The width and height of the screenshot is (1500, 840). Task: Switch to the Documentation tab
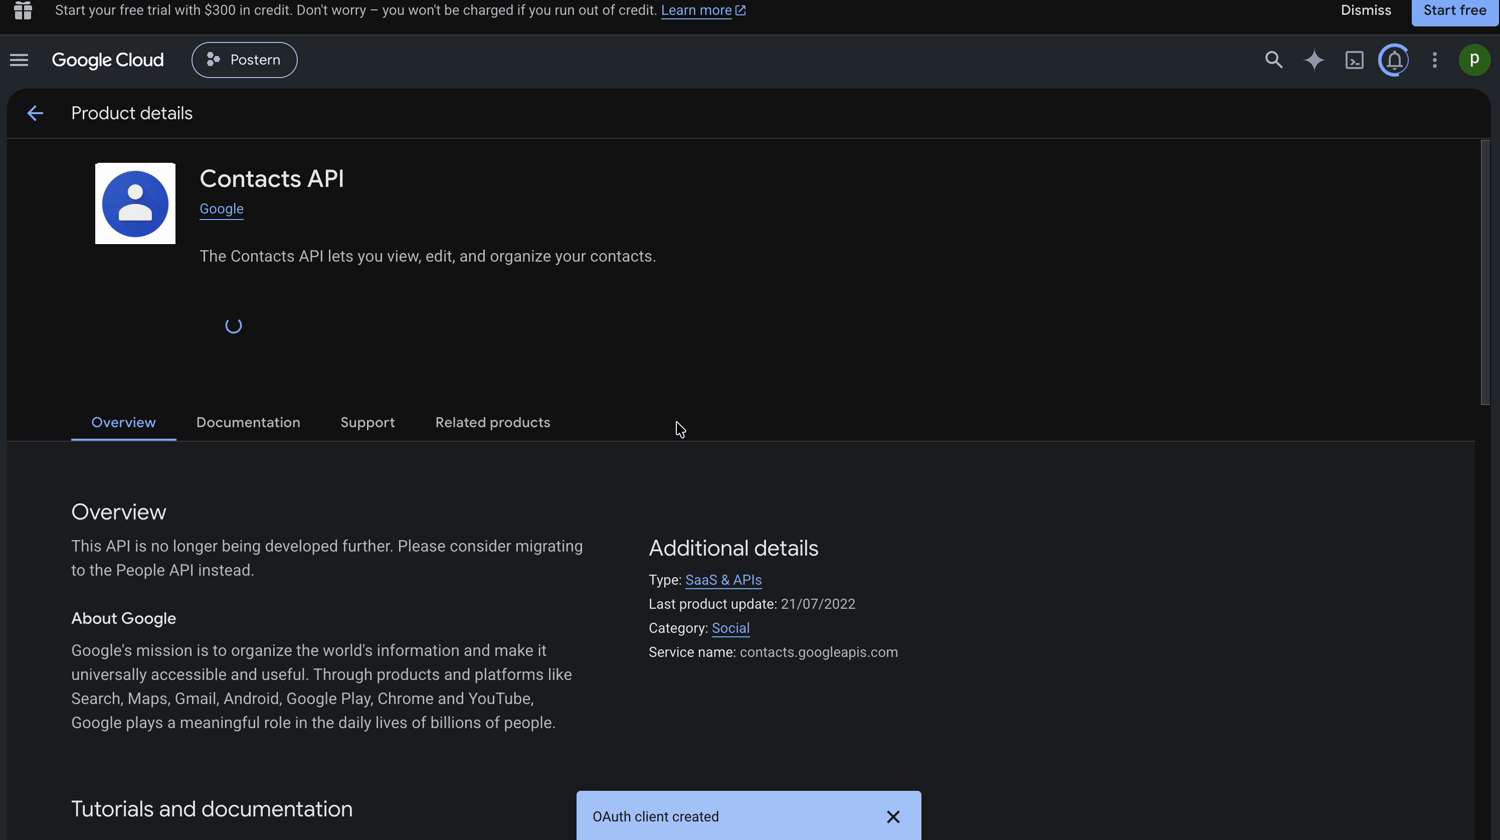[248, 422]
